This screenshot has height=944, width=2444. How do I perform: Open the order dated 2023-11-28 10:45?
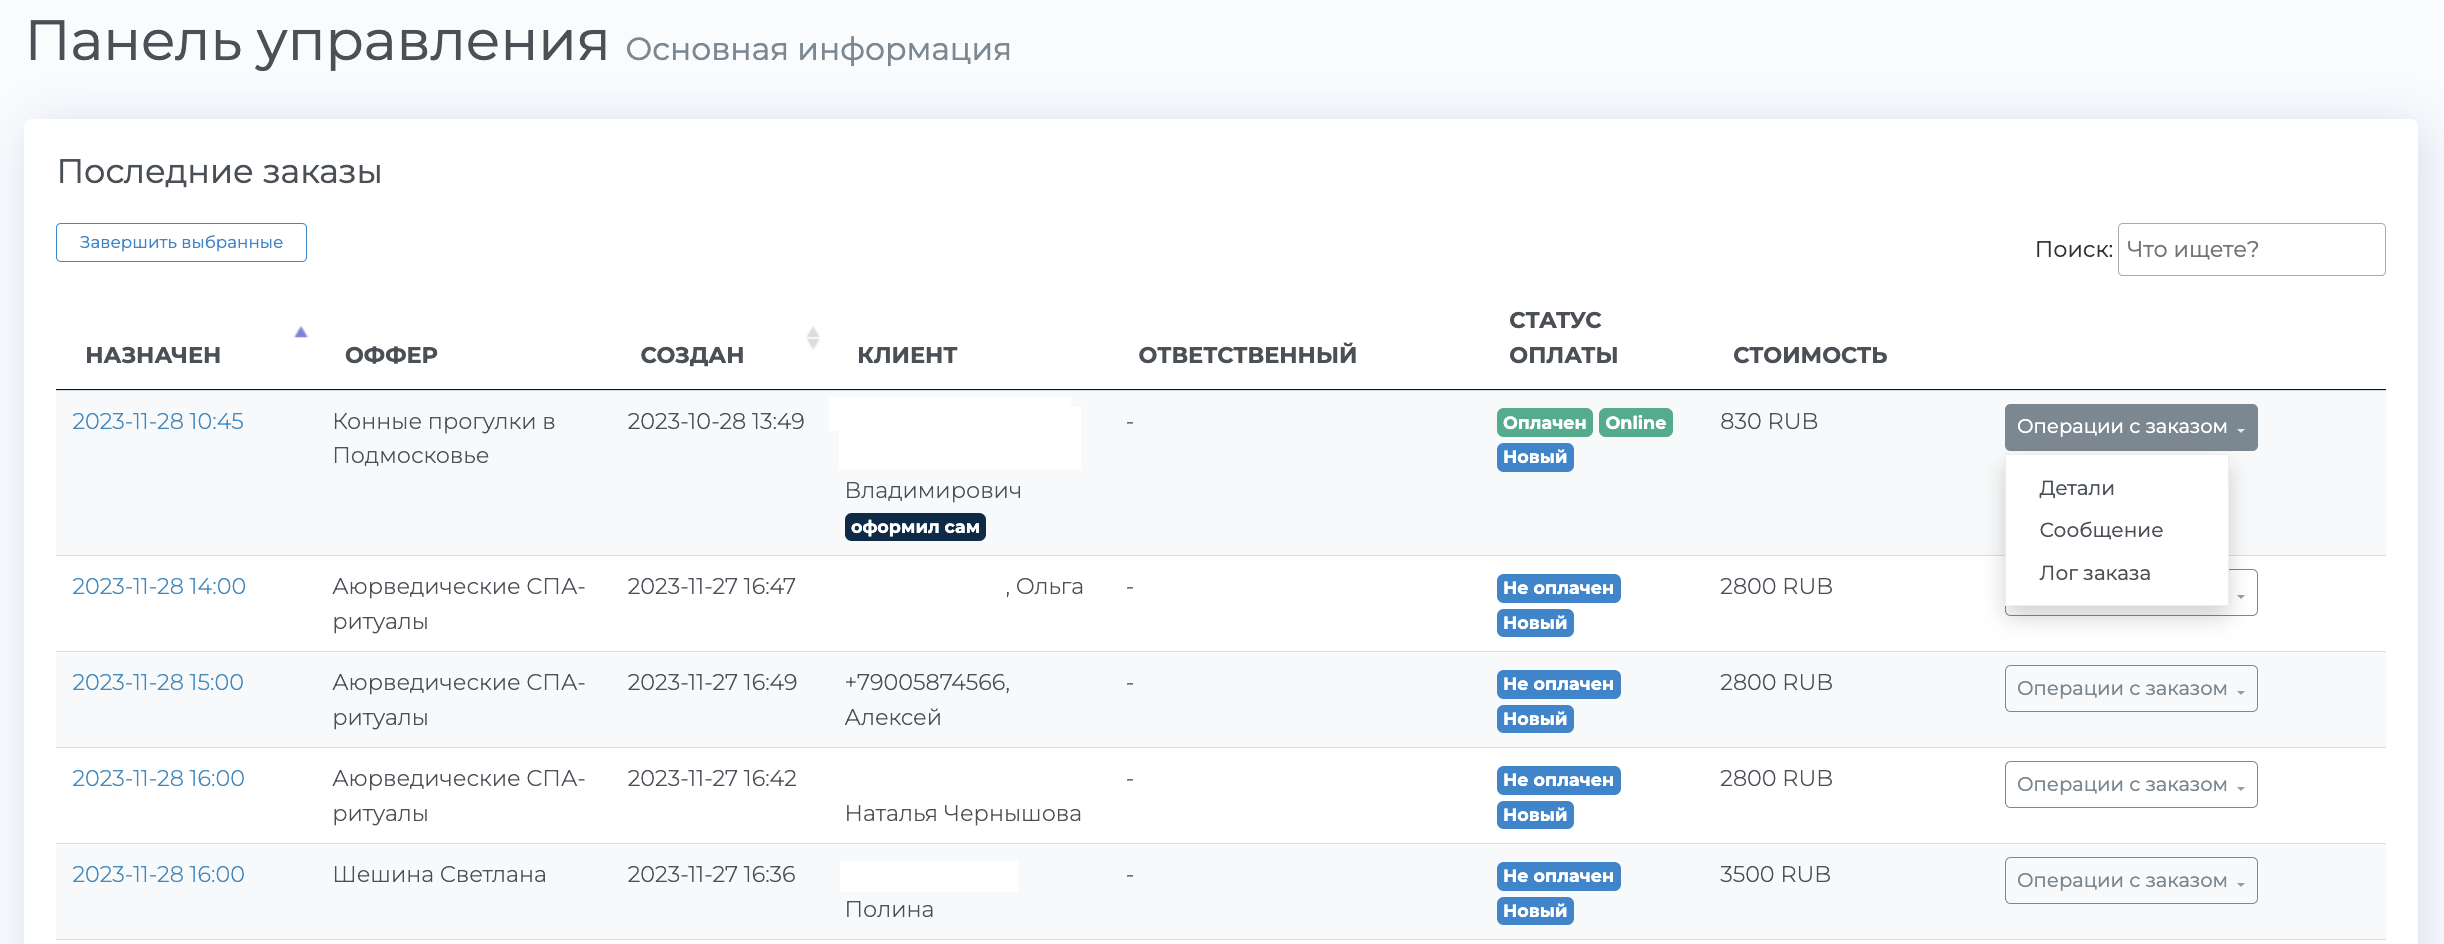click(158, 422)
